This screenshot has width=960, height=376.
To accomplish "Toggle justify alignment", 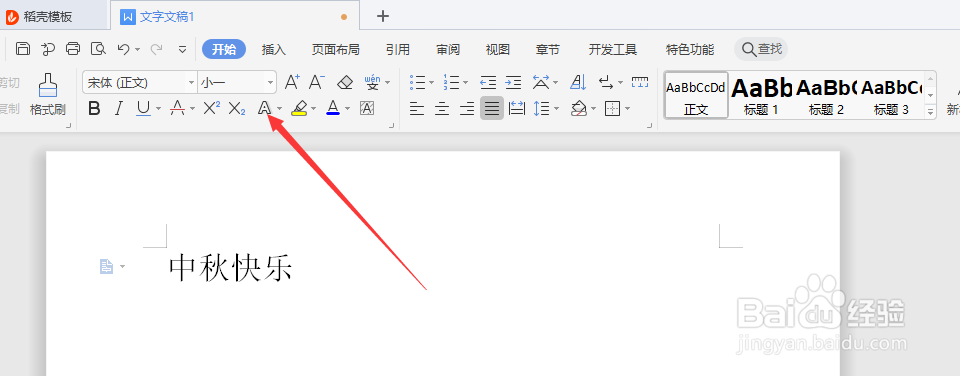I will [492, 108].
